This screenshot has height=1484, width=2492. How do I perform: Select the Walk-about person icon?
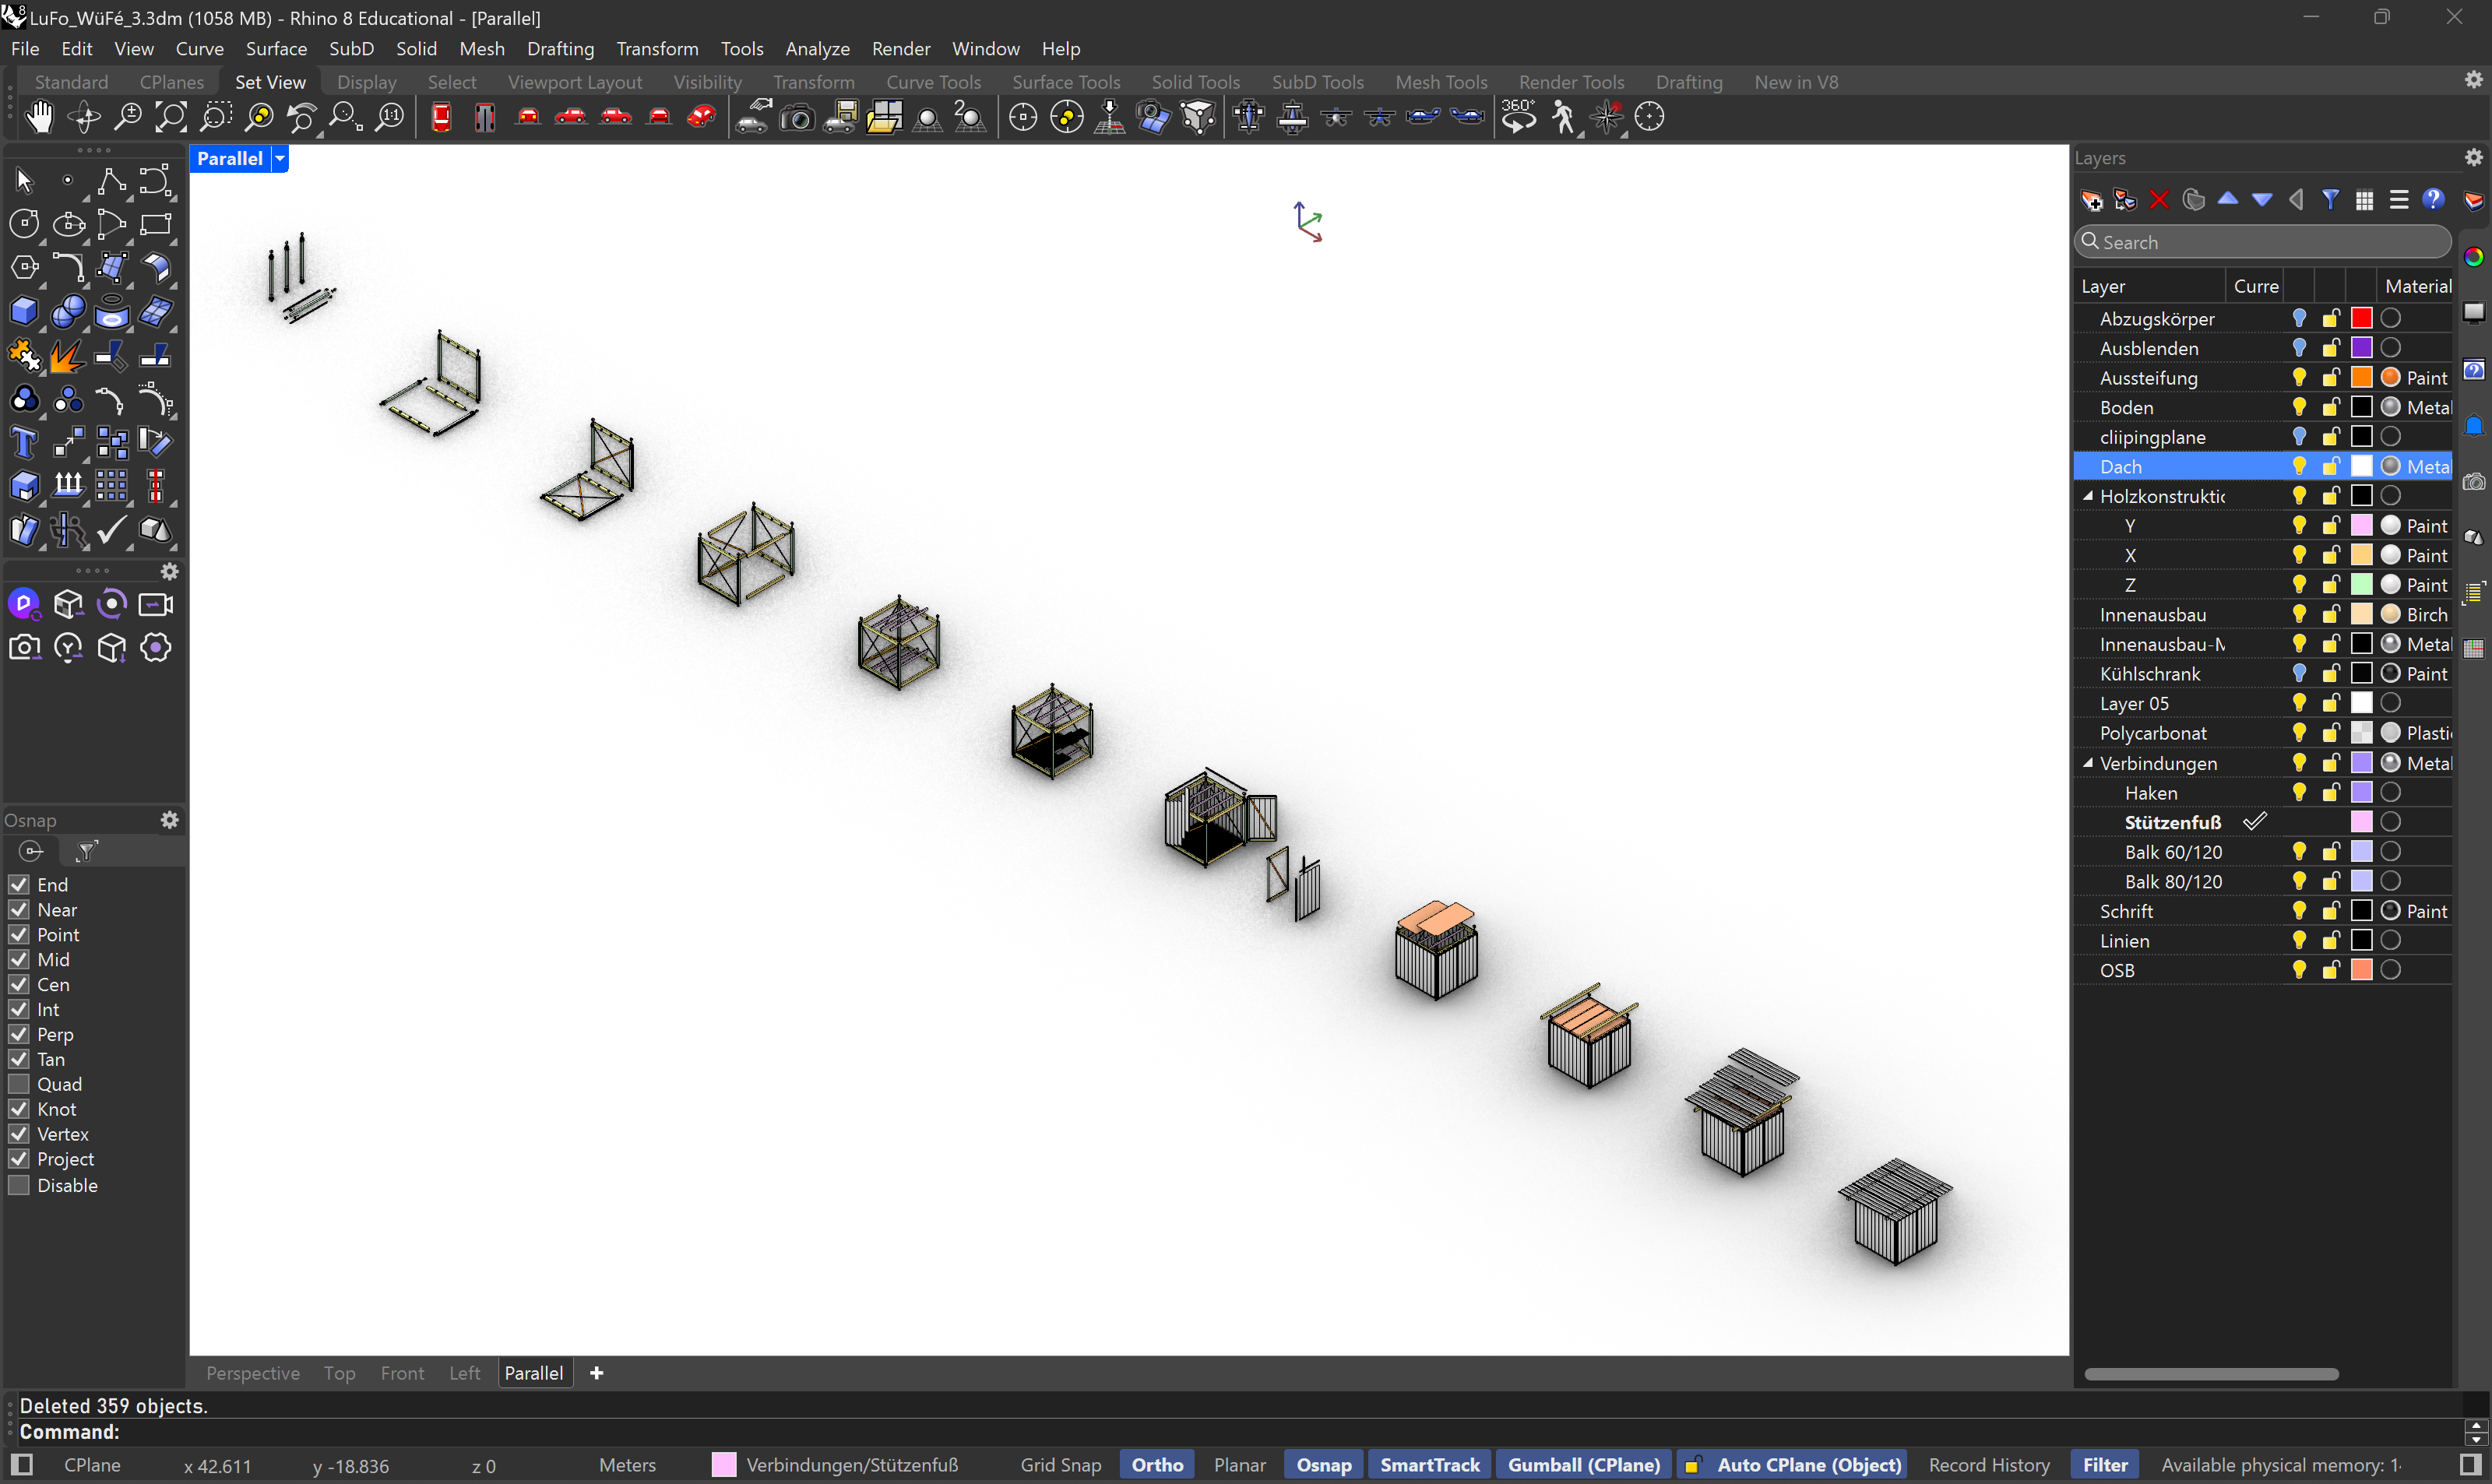click(x=1563, y=117)
